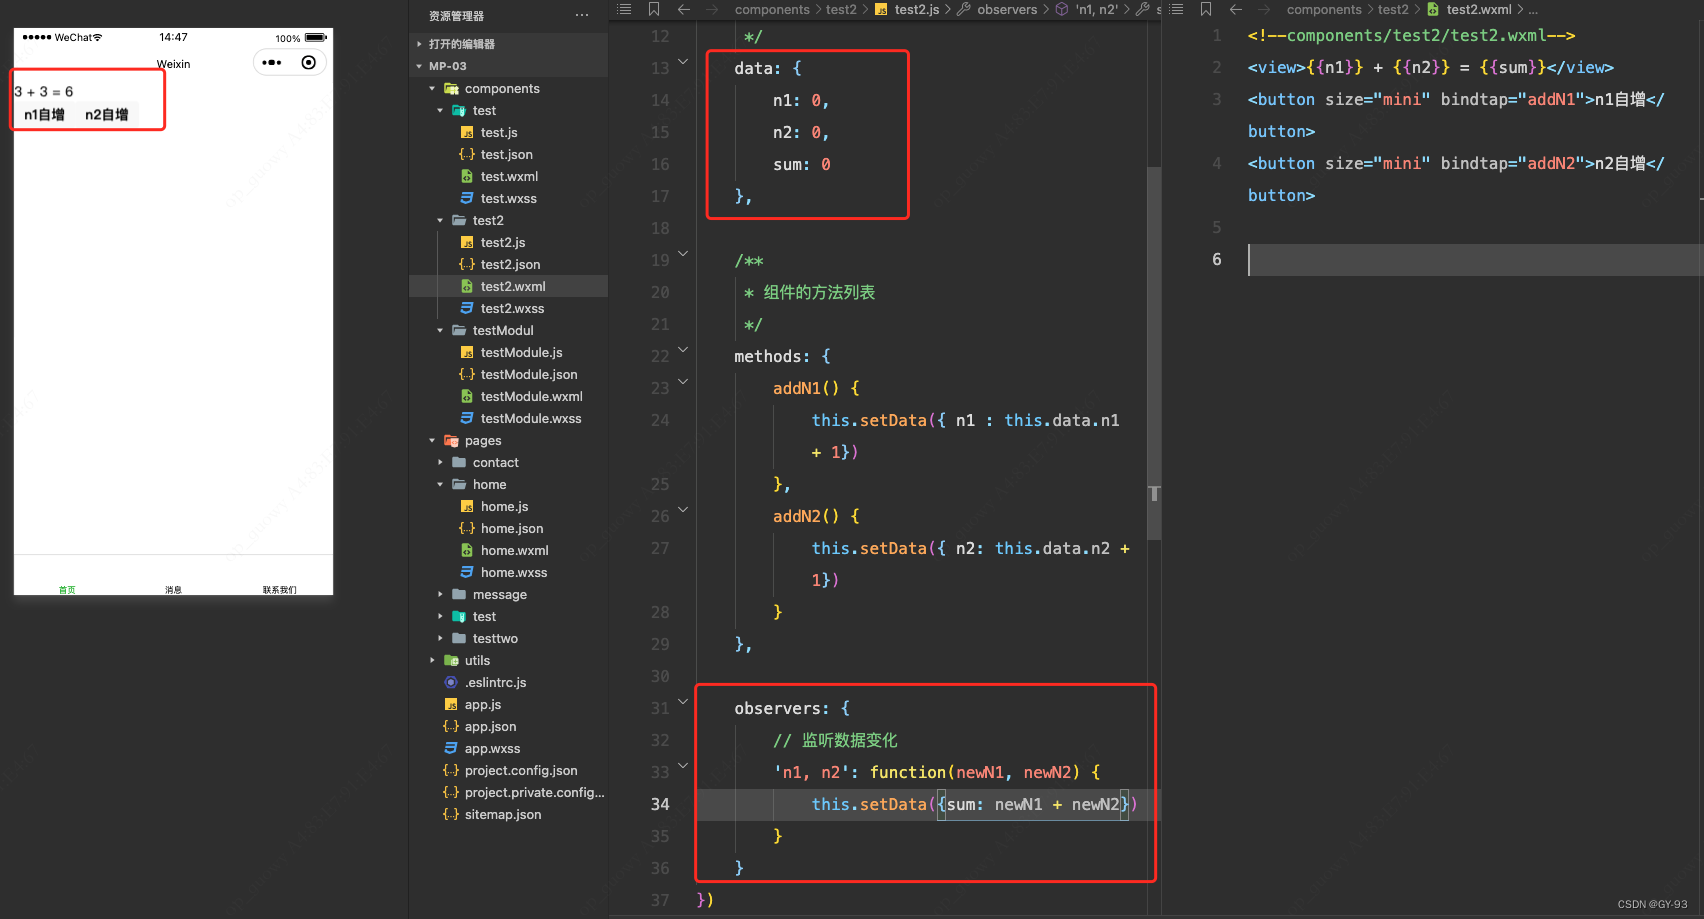Viewport: 1704px width, 919px height.
Task: Collapse the MP-03 project section
Action: pos(508,66)
